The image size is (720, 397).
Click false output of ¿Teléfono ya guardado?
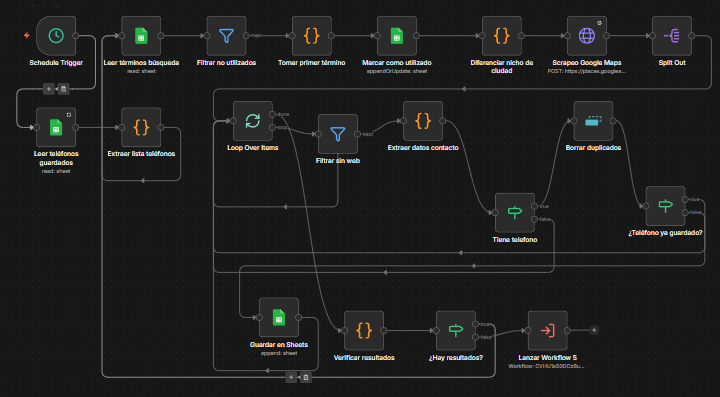[685, 212]
